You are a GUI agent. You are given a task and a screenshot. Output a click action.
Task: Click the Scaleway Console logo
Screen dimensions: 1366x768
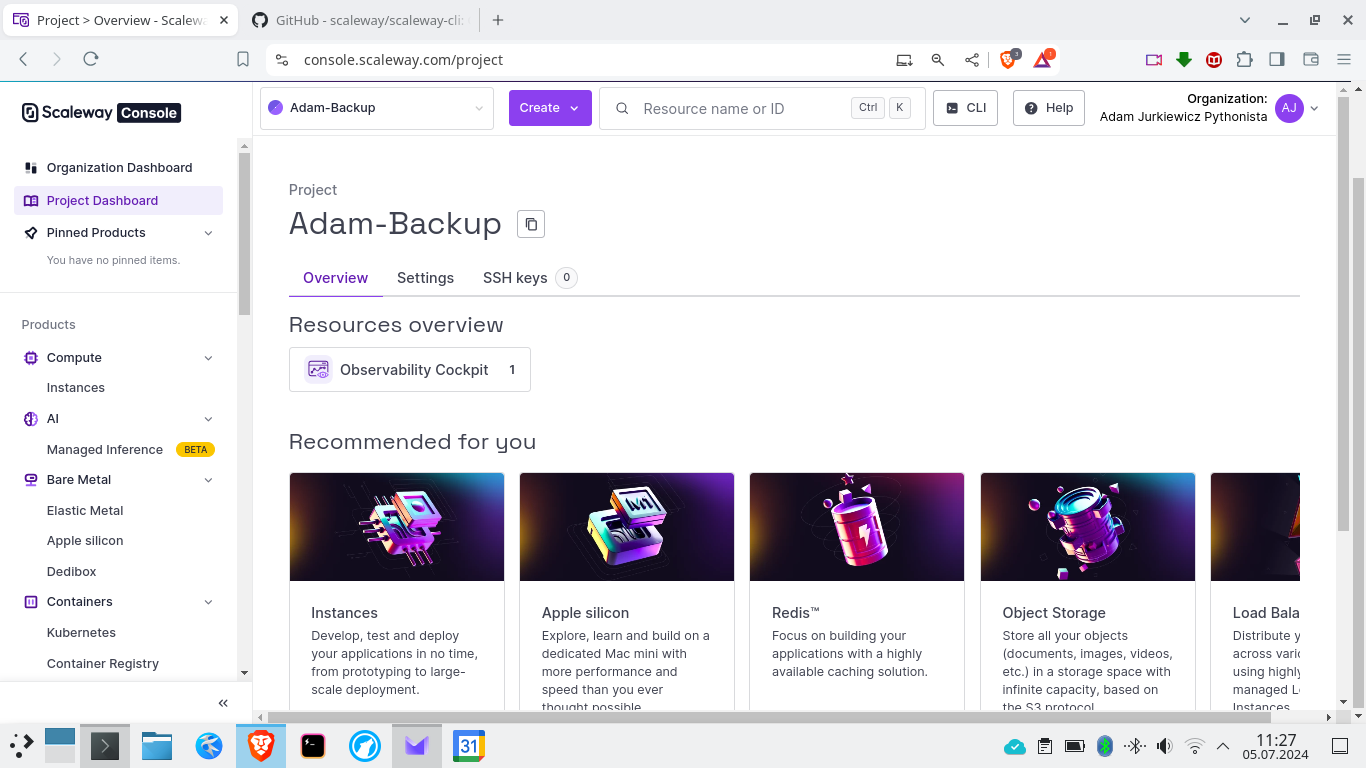click(101, 113)
